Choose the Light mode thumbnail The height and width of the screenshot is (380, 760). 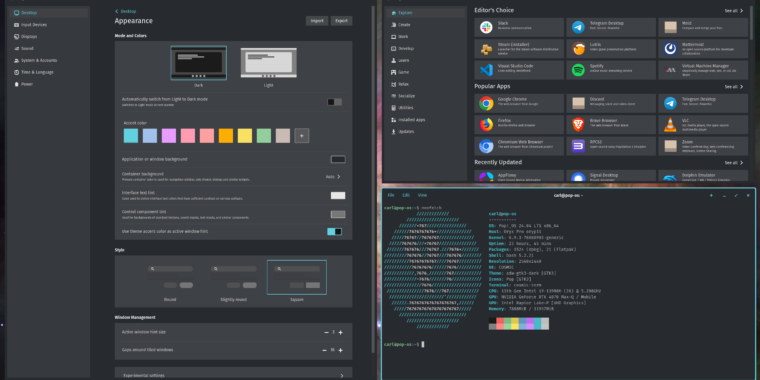269,63
